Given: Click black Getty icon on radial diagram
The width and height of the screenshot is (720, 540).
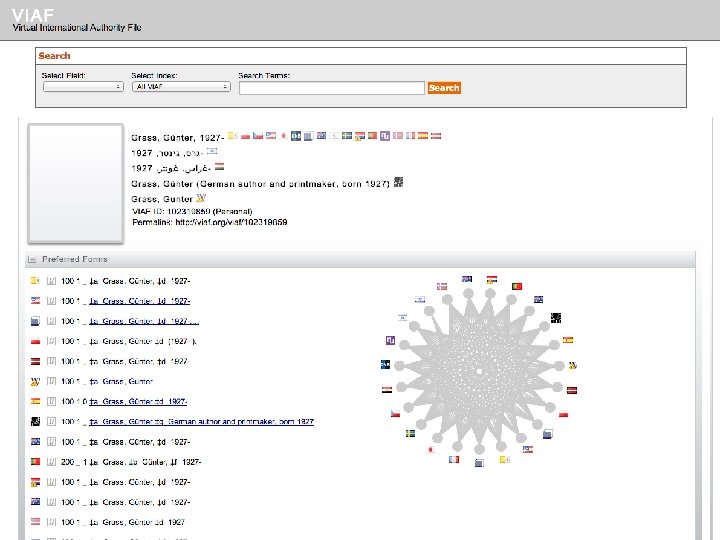Looking at the screenshot, I should [x=556, y=318].
